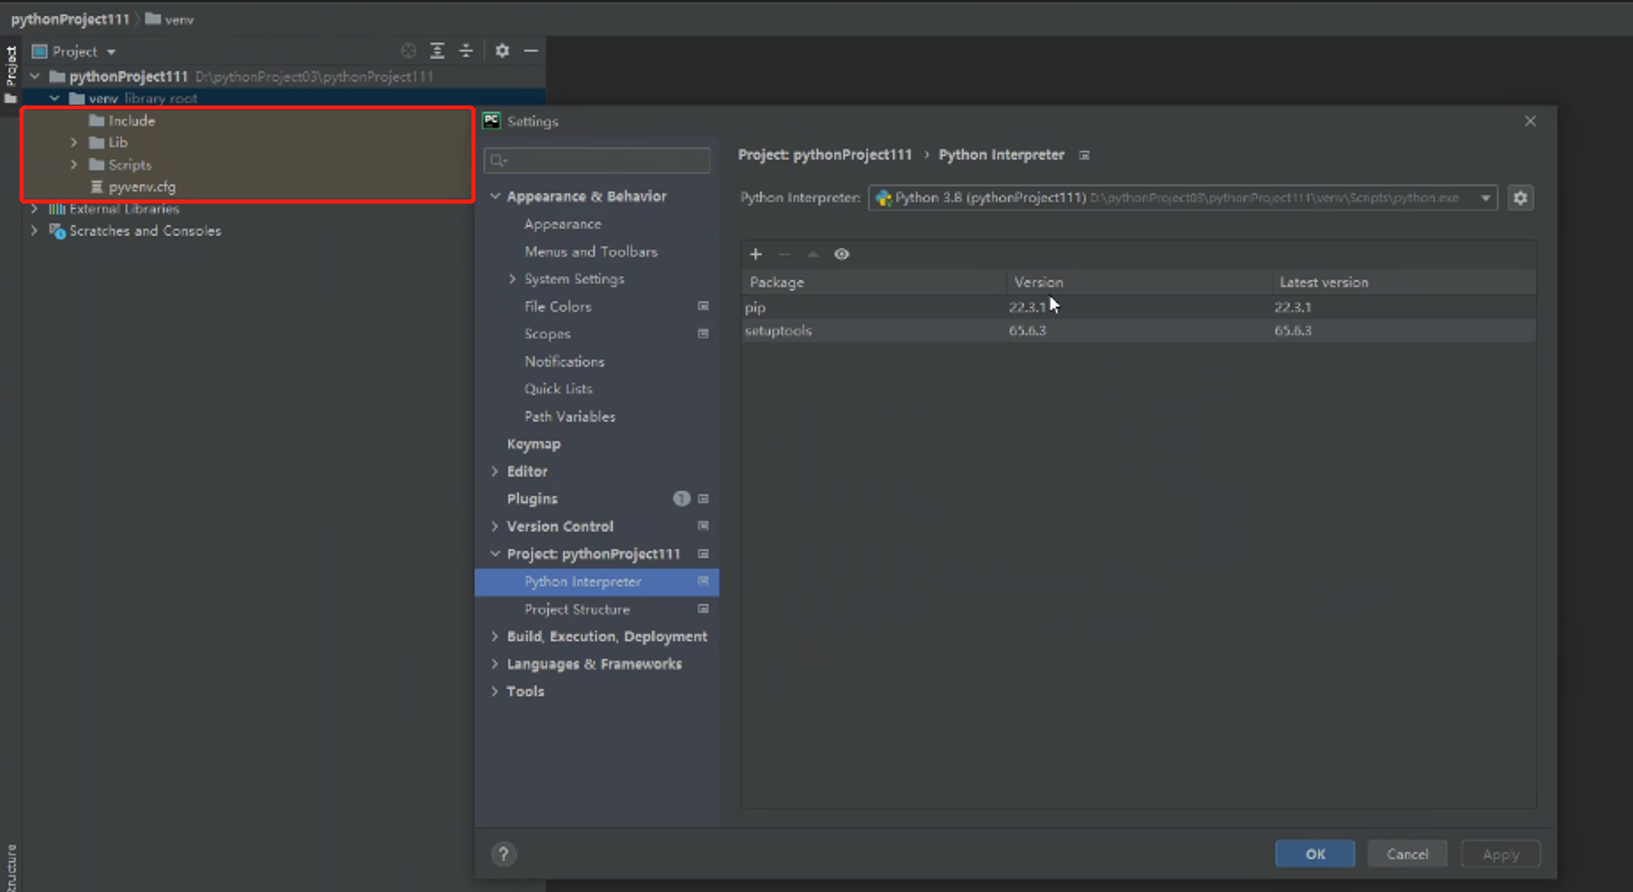Click the Structure vertical side tab
The image size is (1633, 892).
[11, 868]
